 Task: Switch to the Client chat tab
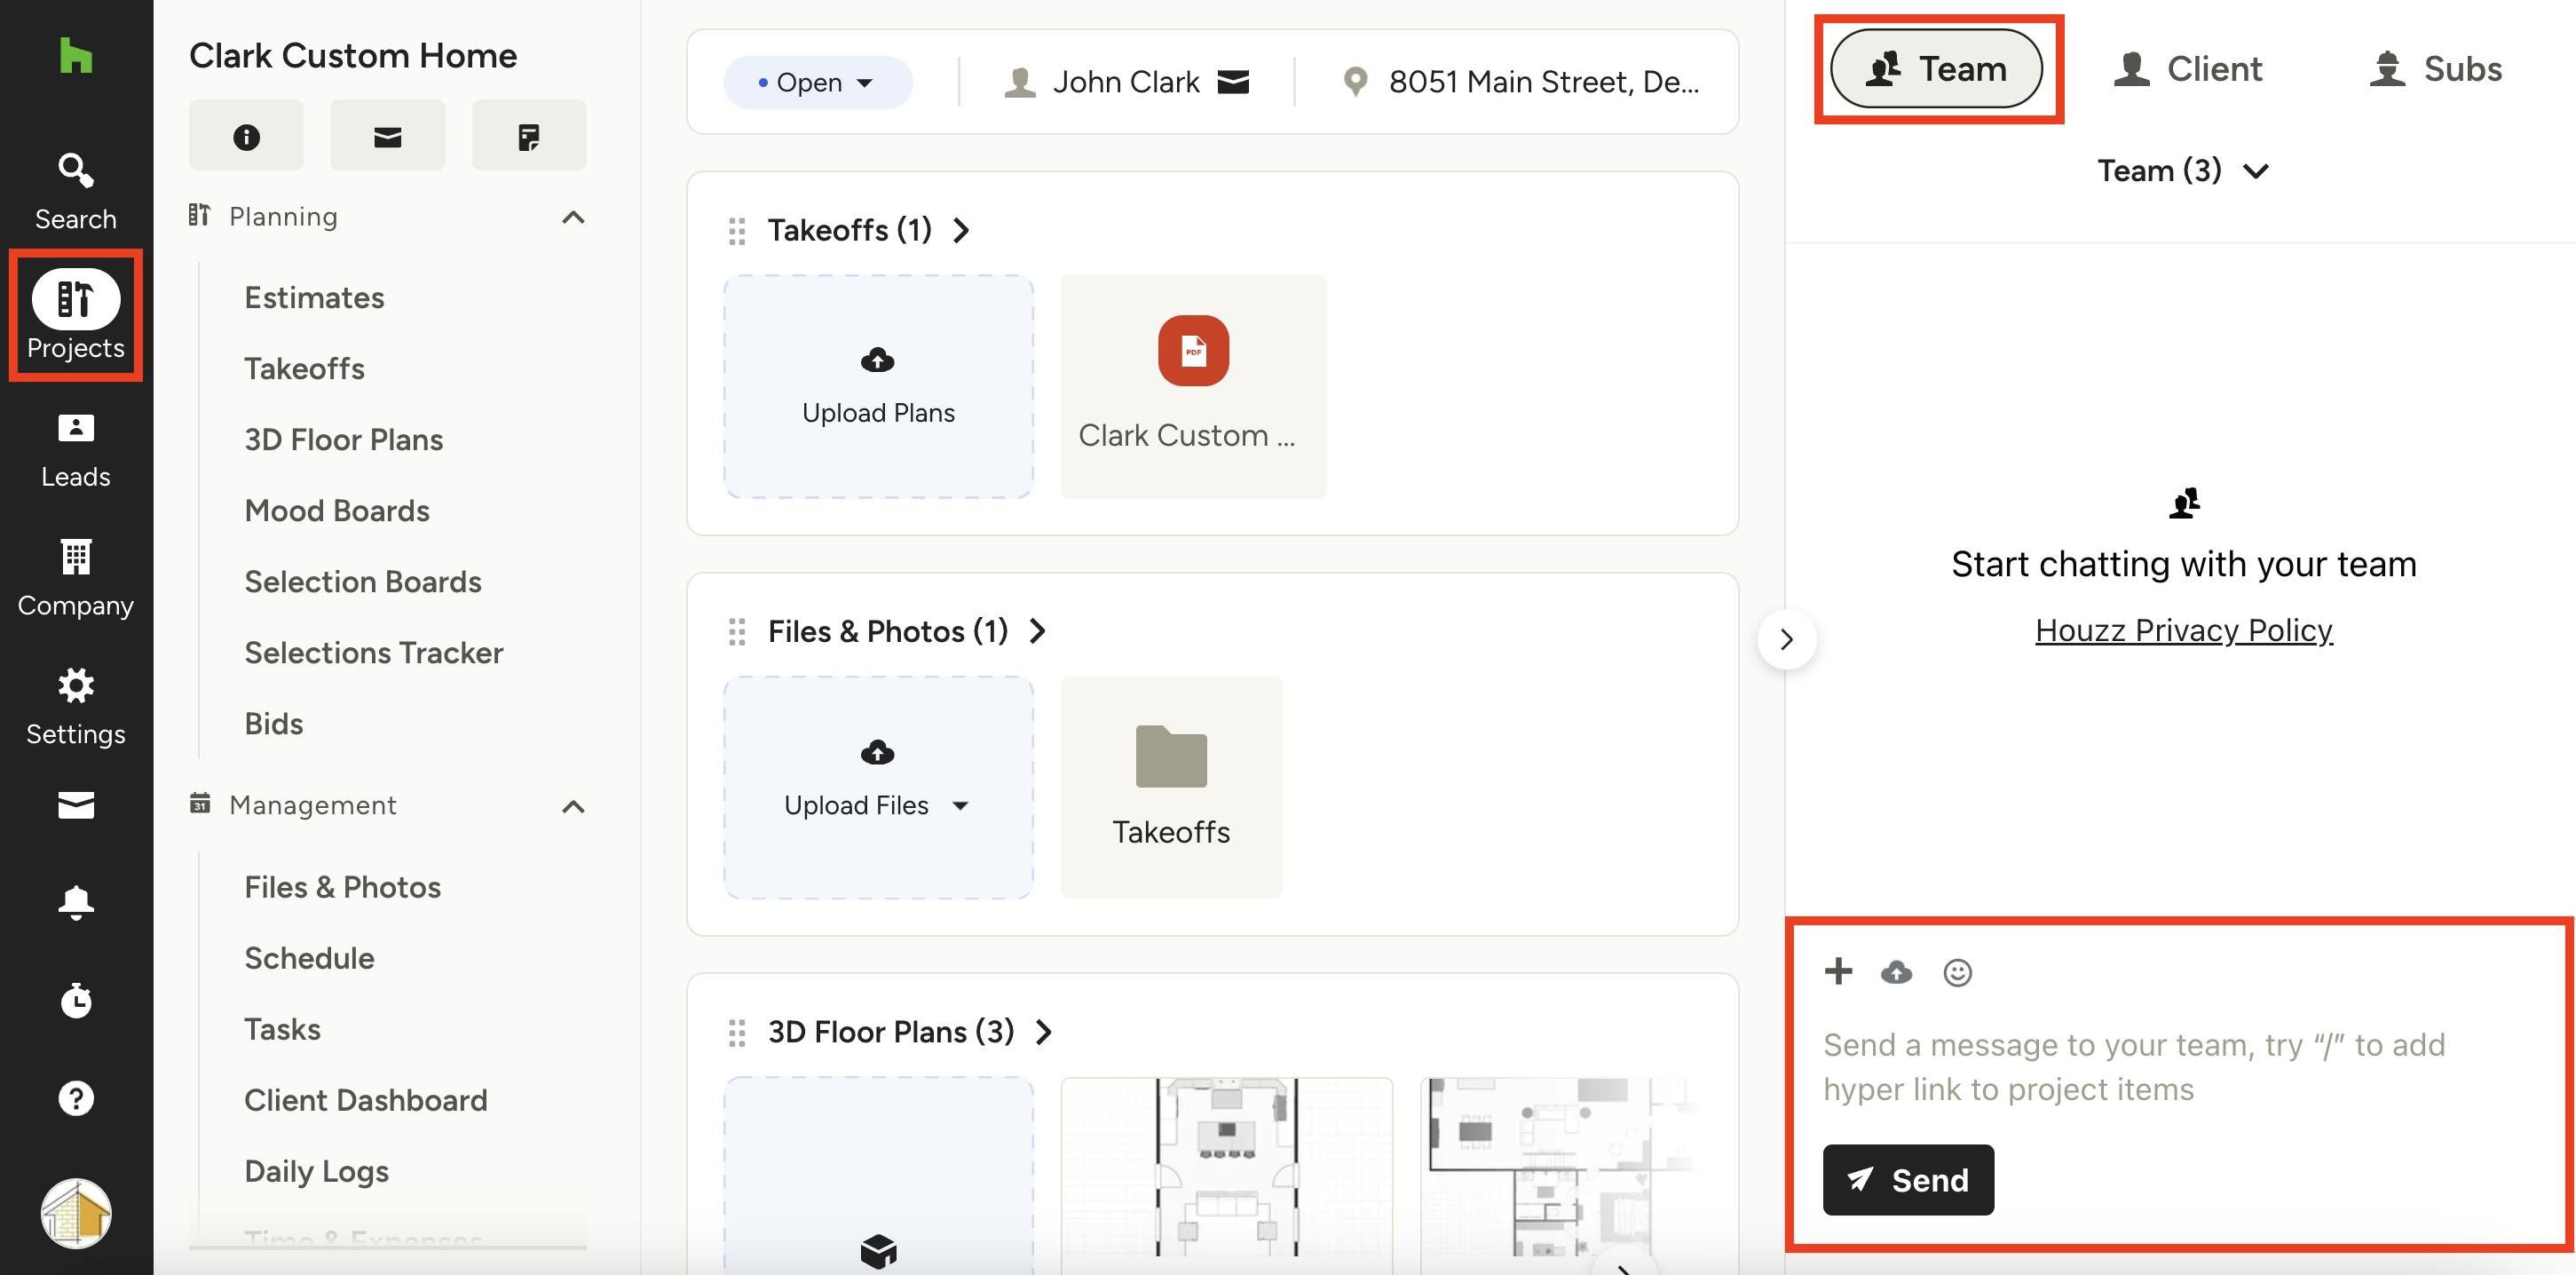(2187, 68)
